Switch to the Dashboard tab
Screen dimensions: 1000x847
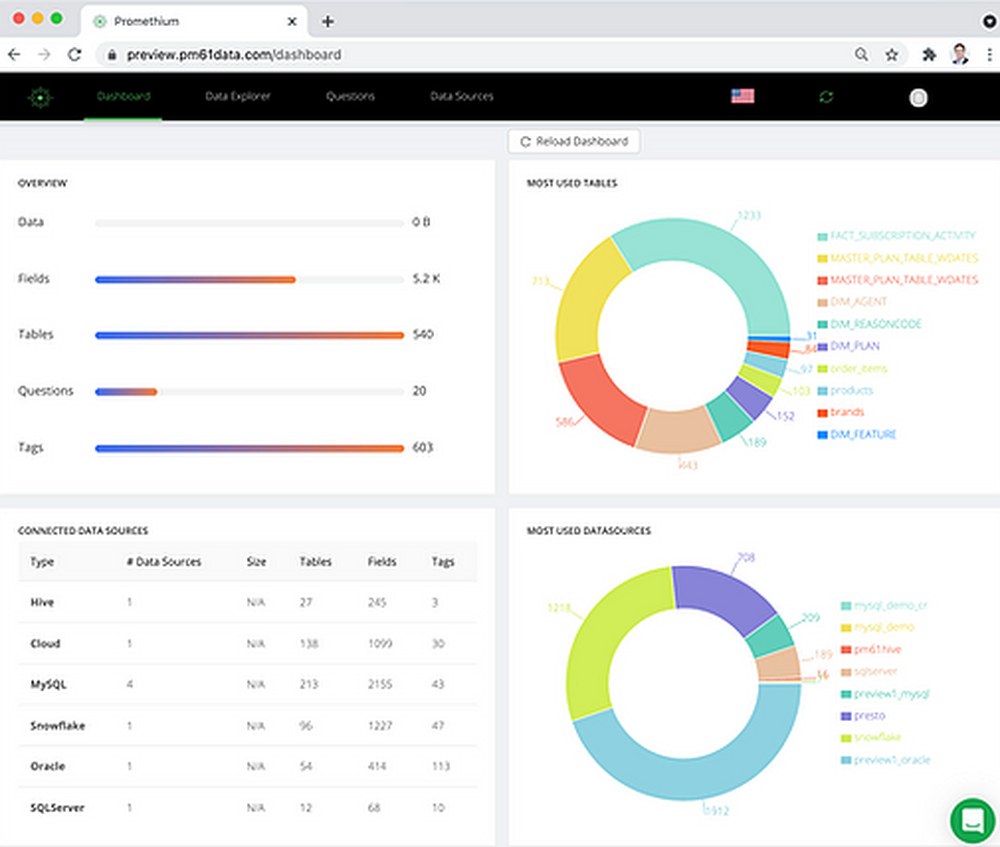123,96
